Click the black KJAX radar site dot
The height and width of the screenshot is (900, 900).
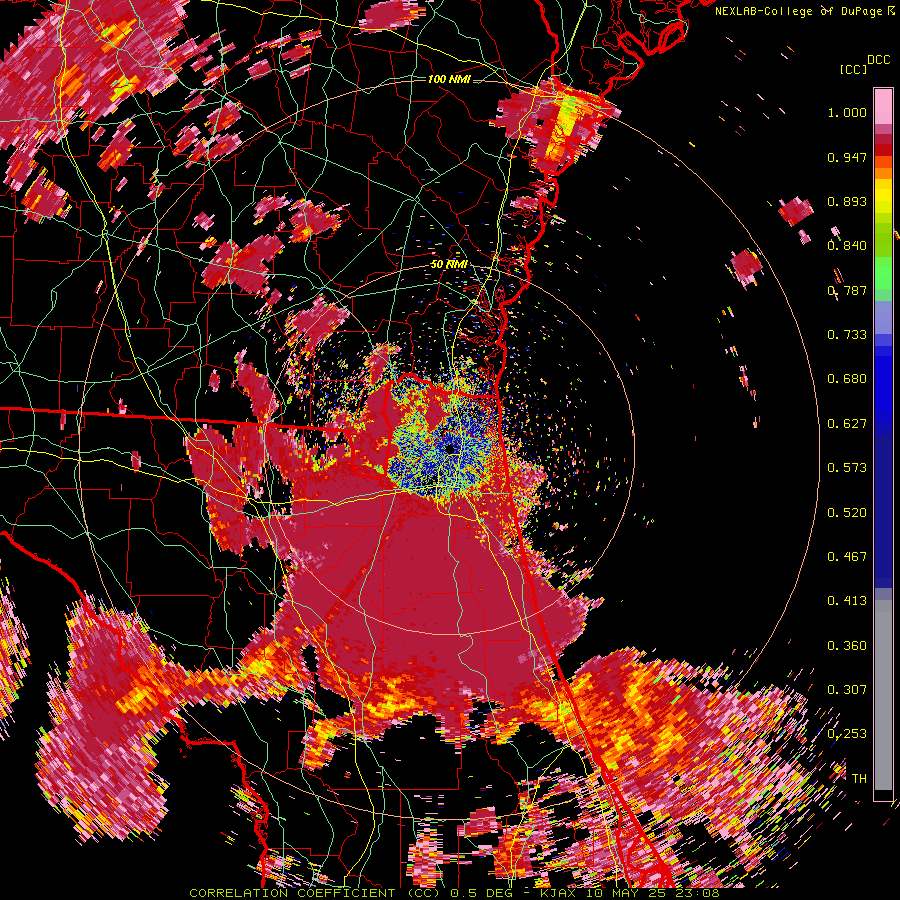coord(451,448)
